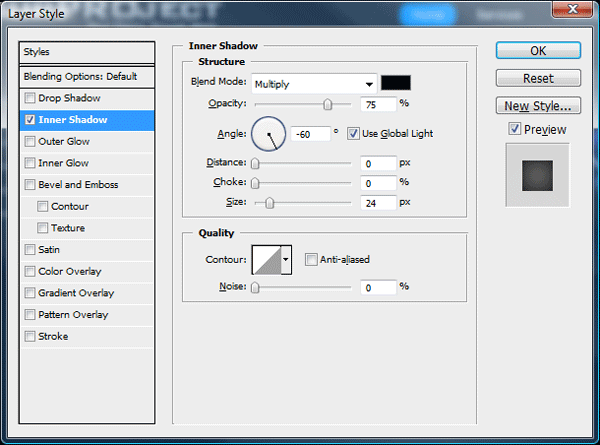
Task: Enable the Gradient Overlay checkbox
Action: click(x=29, y=293)
